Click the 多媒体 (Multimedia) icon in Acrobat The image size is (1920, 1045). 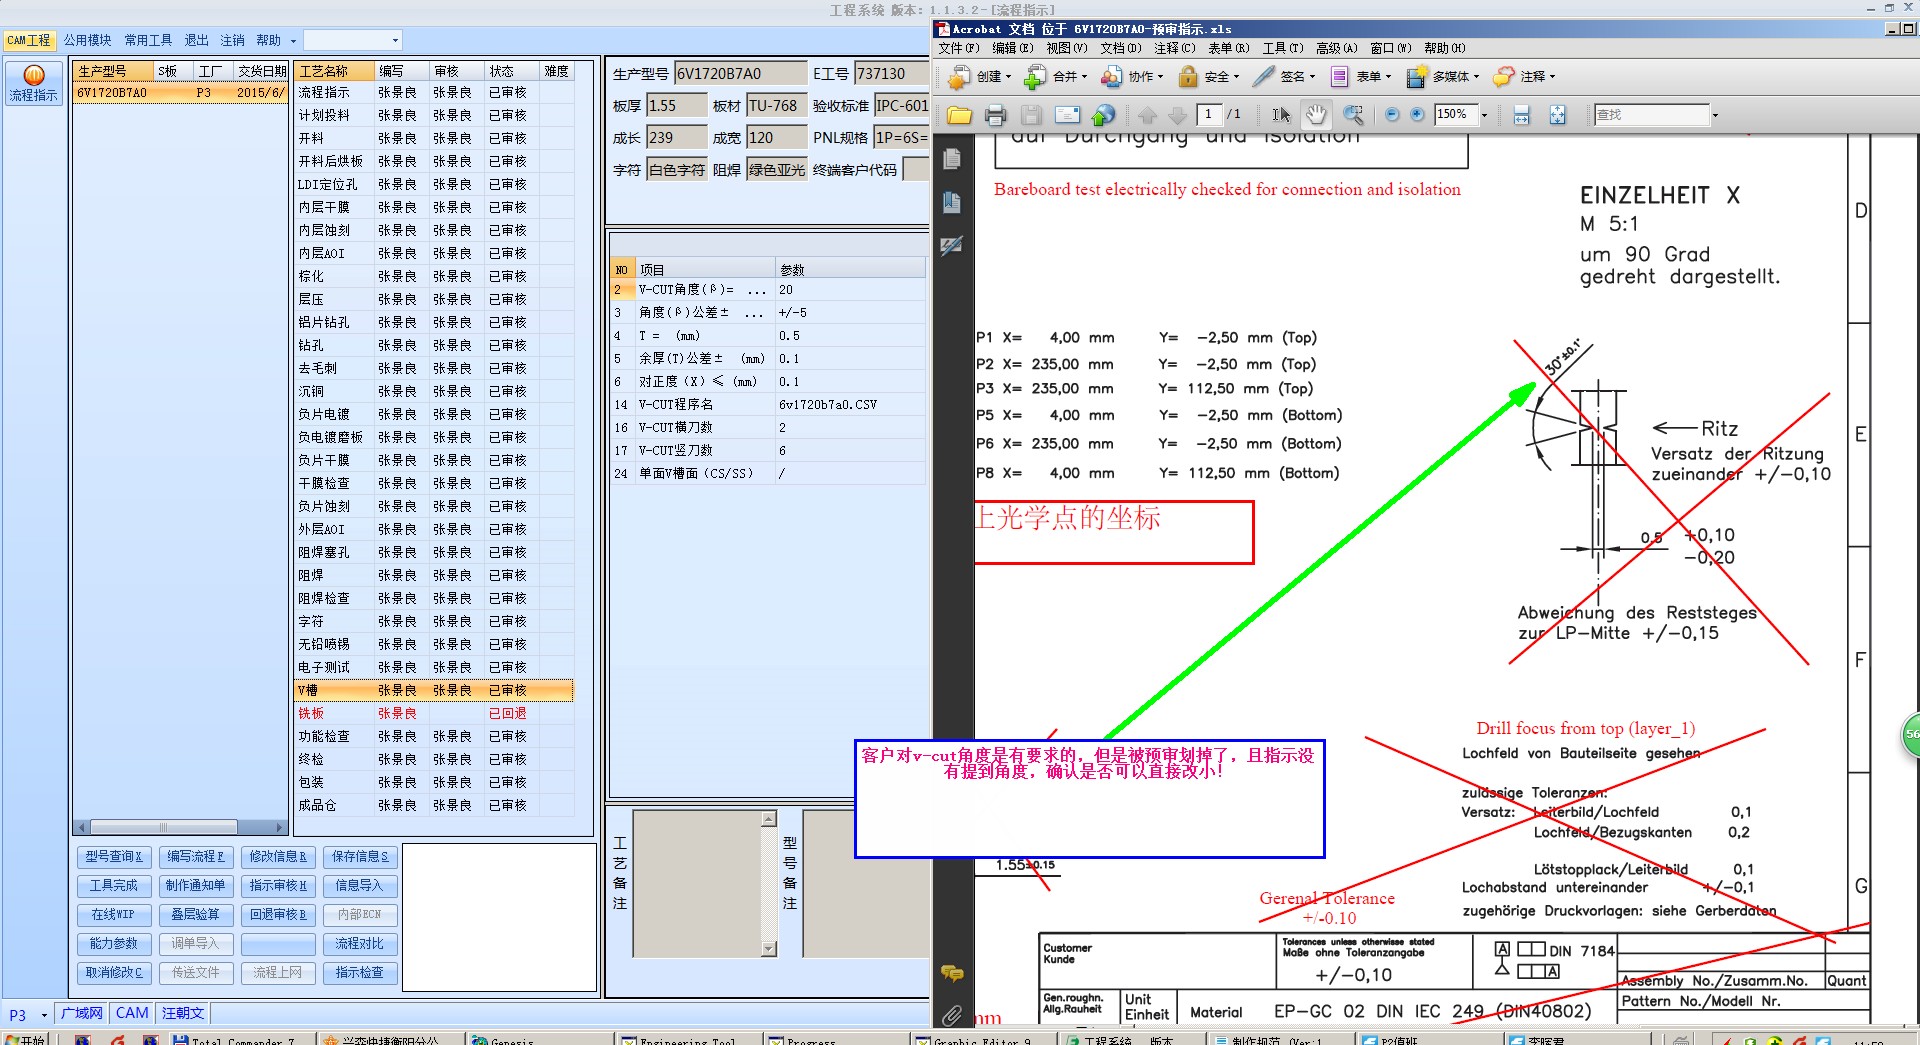pyautogui.click(x=1416, y=76)
